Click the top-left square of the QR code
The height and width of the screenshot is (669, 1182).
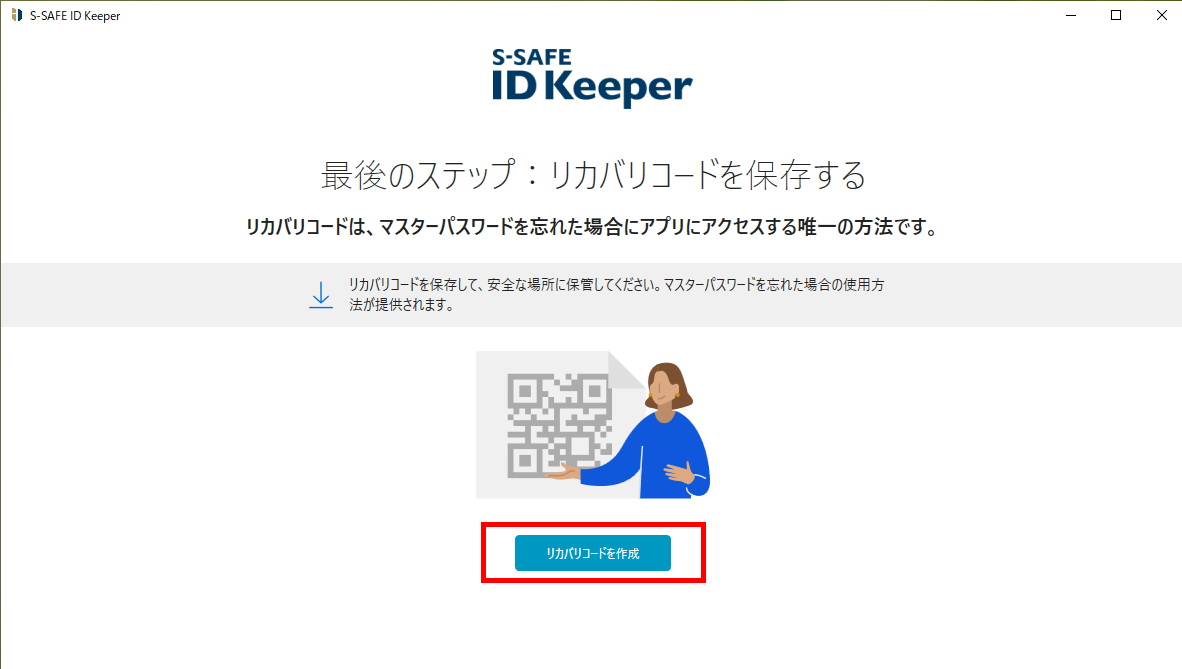pyautogui.click(x=525, y=391)
